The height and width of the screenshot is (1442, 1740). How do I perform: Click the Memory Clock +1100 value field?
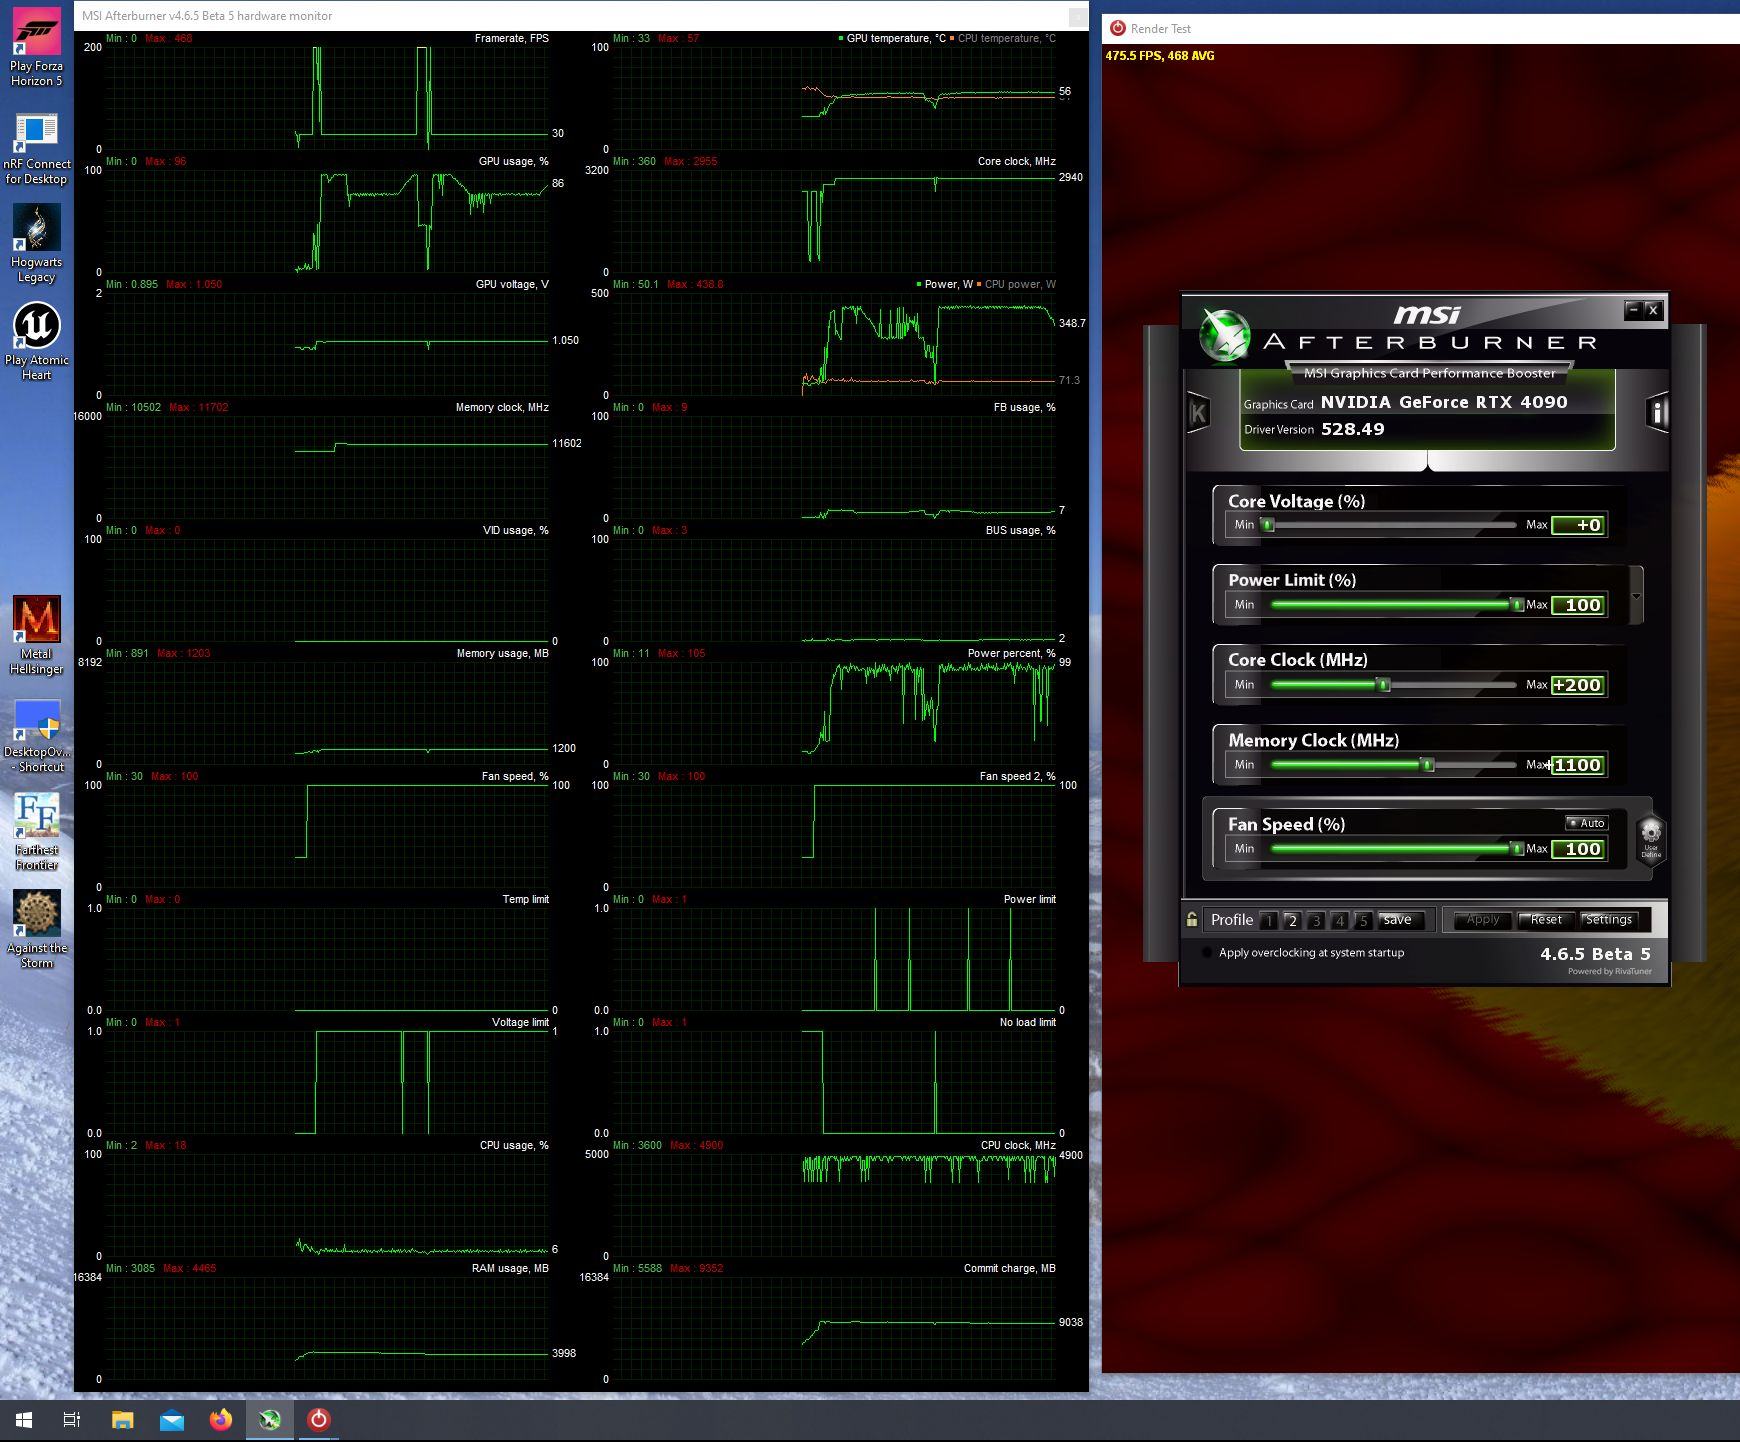(x=1578, y=765)
